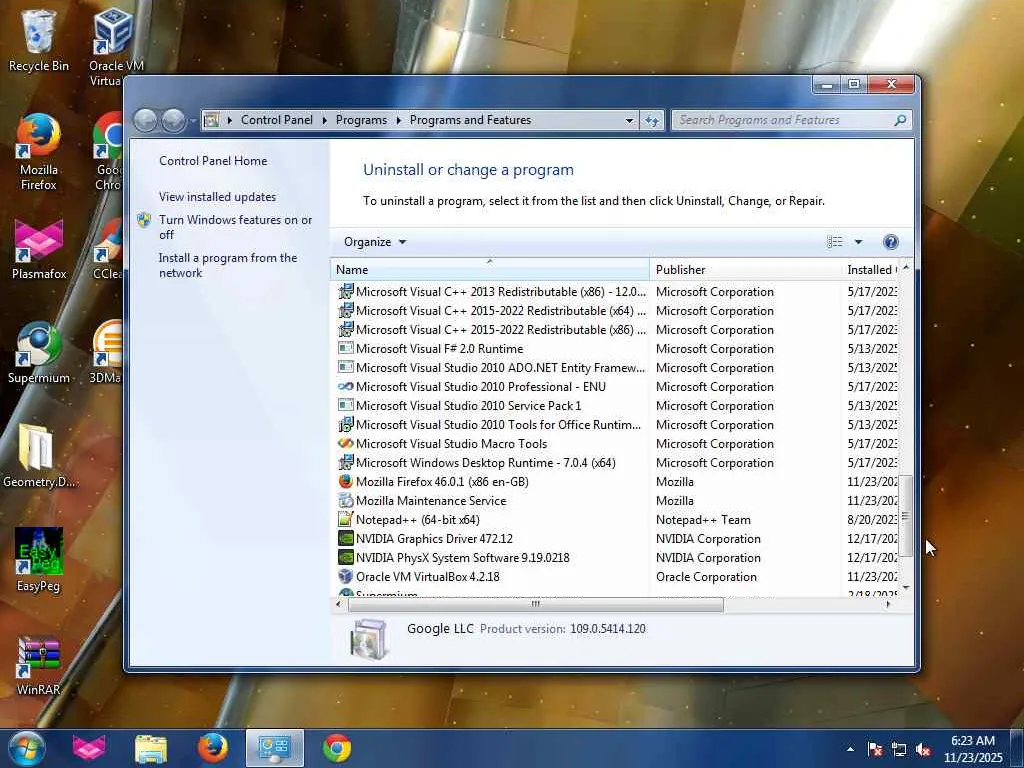Open the recent pages dropdown arrow

[193, 121]
